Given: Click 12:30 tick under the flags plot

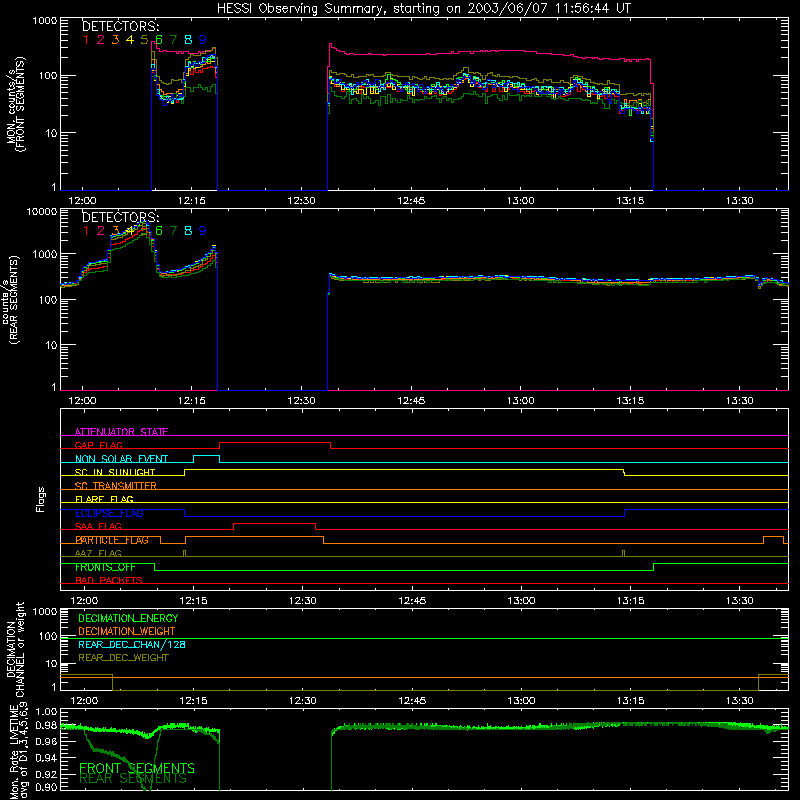Looking at the screenshot, I should tap(303, 601).
